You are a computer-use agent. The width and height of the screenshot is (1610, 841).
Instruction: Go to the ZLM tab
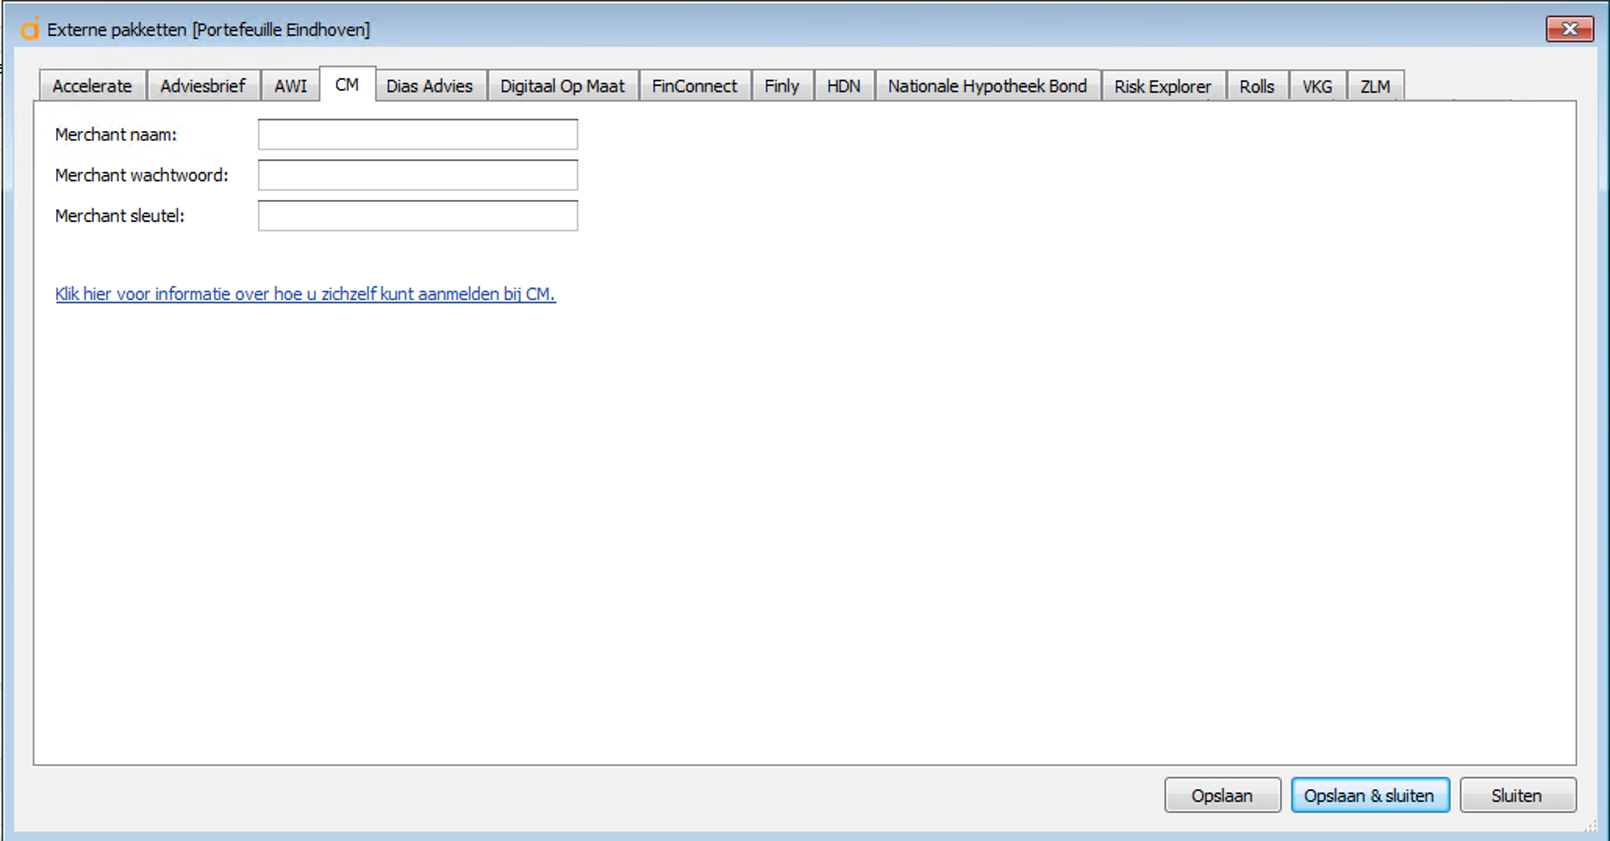click(x=1375, y=86)
